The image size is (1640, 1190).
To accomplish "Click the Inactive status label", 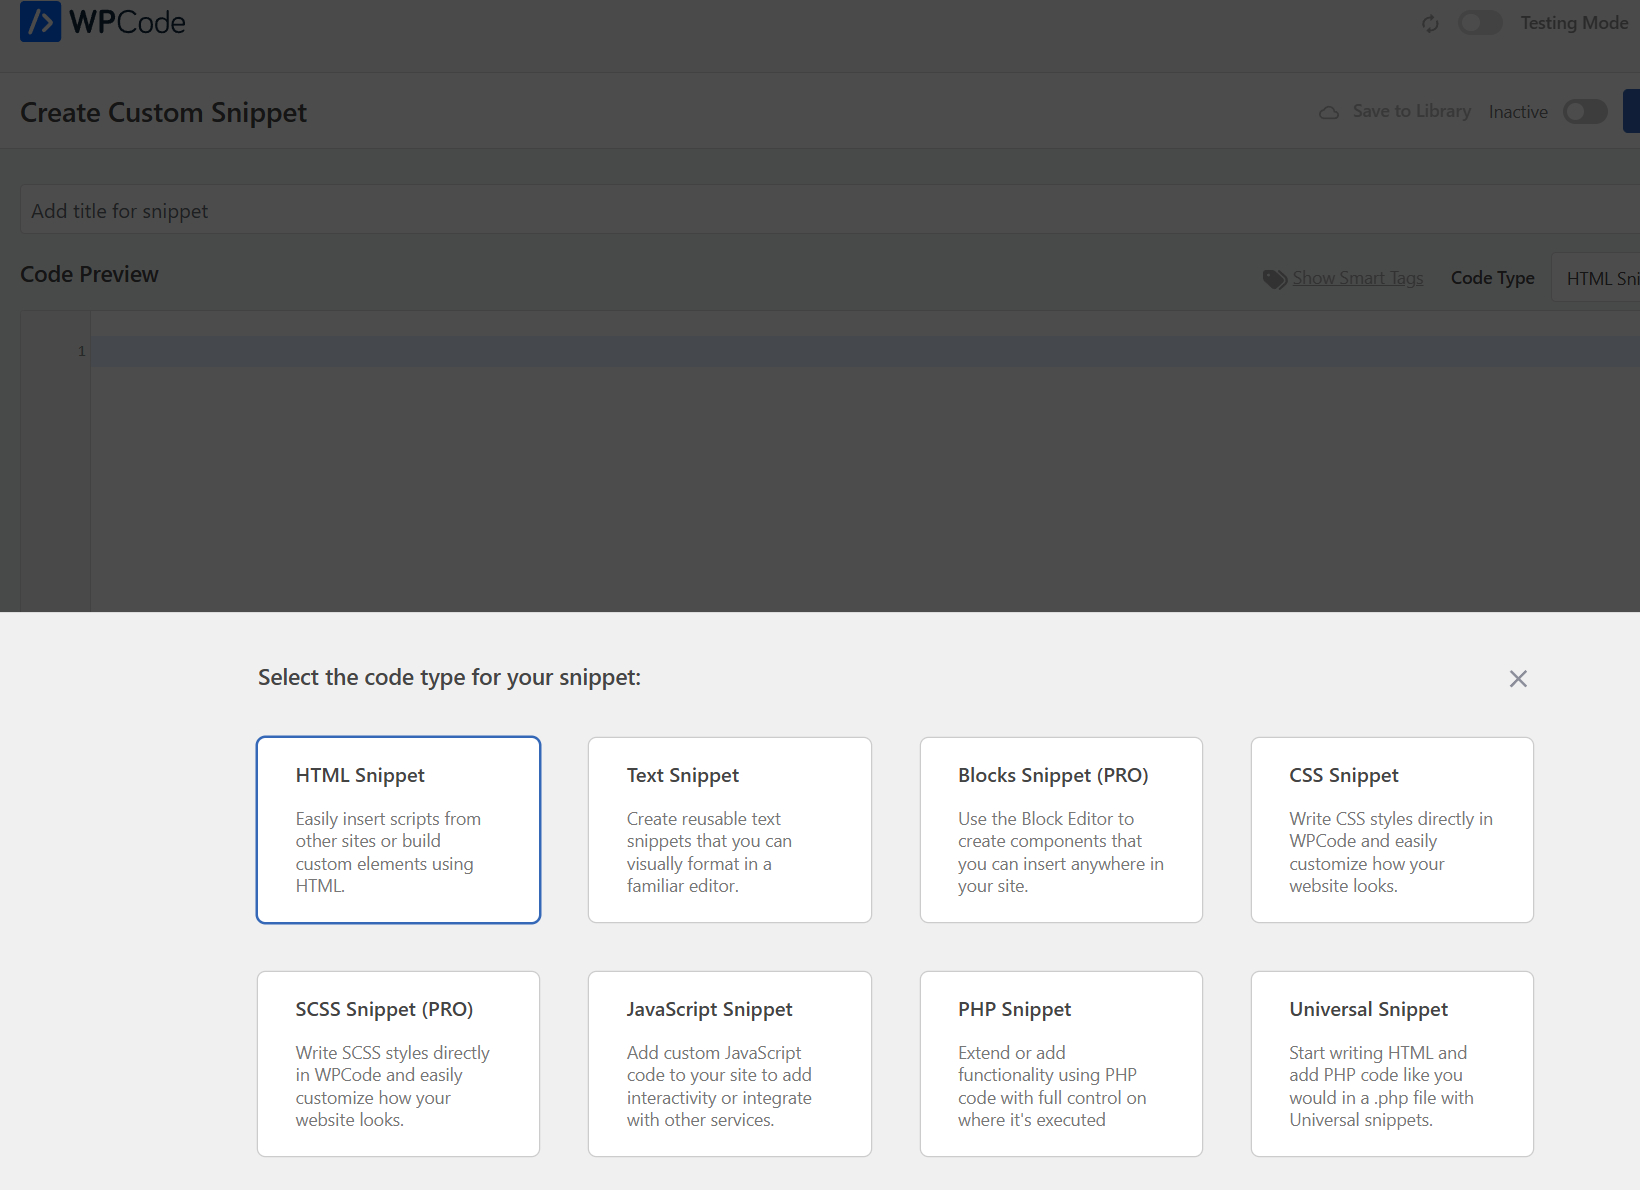I will (1518, 112).
